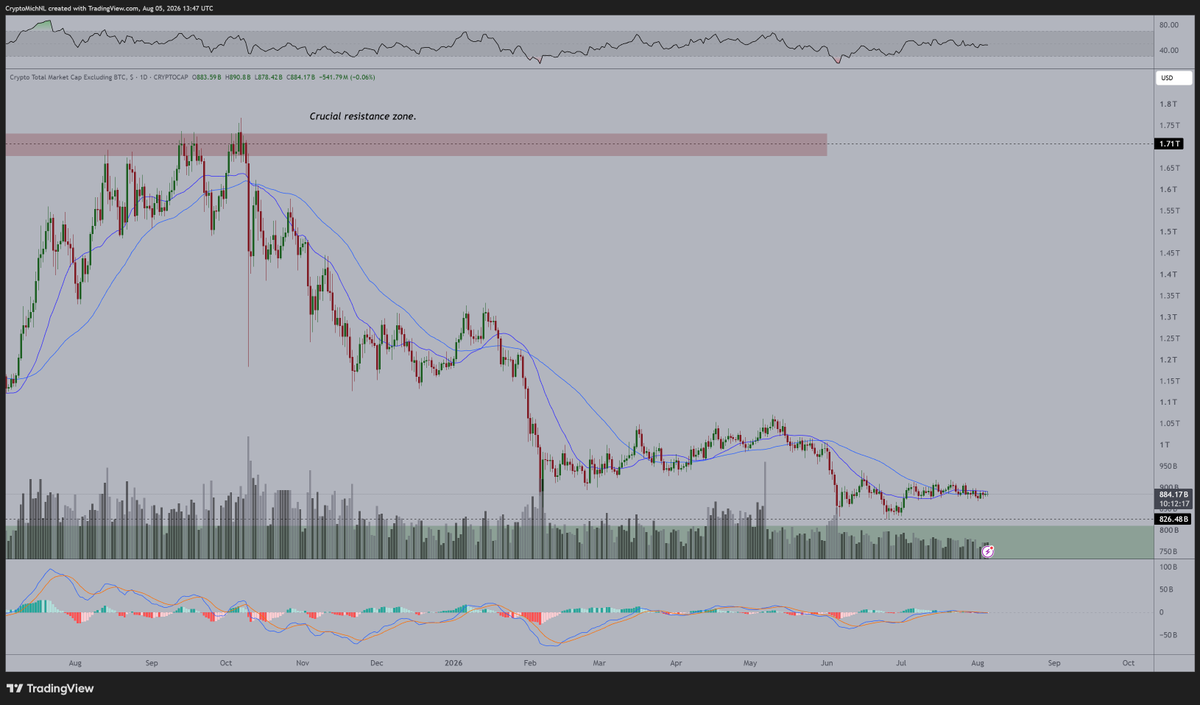
Task: Click the −50B MACD scale label
Action: coord(1168,635)
